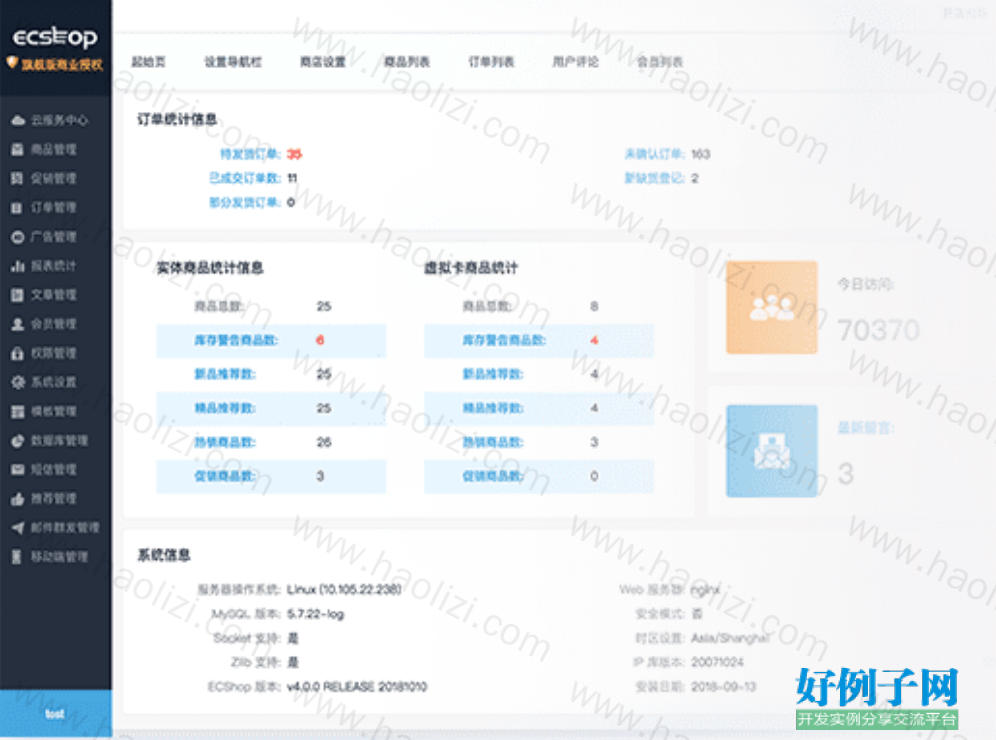
Task: Open 系统设置 gear icon
Action: tap(18, 382)
